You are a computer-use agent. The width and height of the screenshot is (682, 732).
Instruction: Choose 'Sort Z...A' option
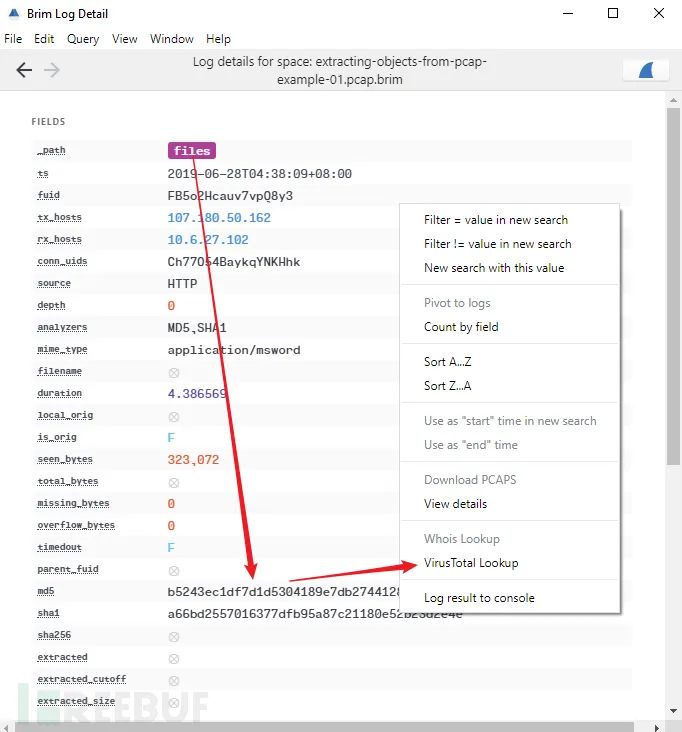point(447,386)
